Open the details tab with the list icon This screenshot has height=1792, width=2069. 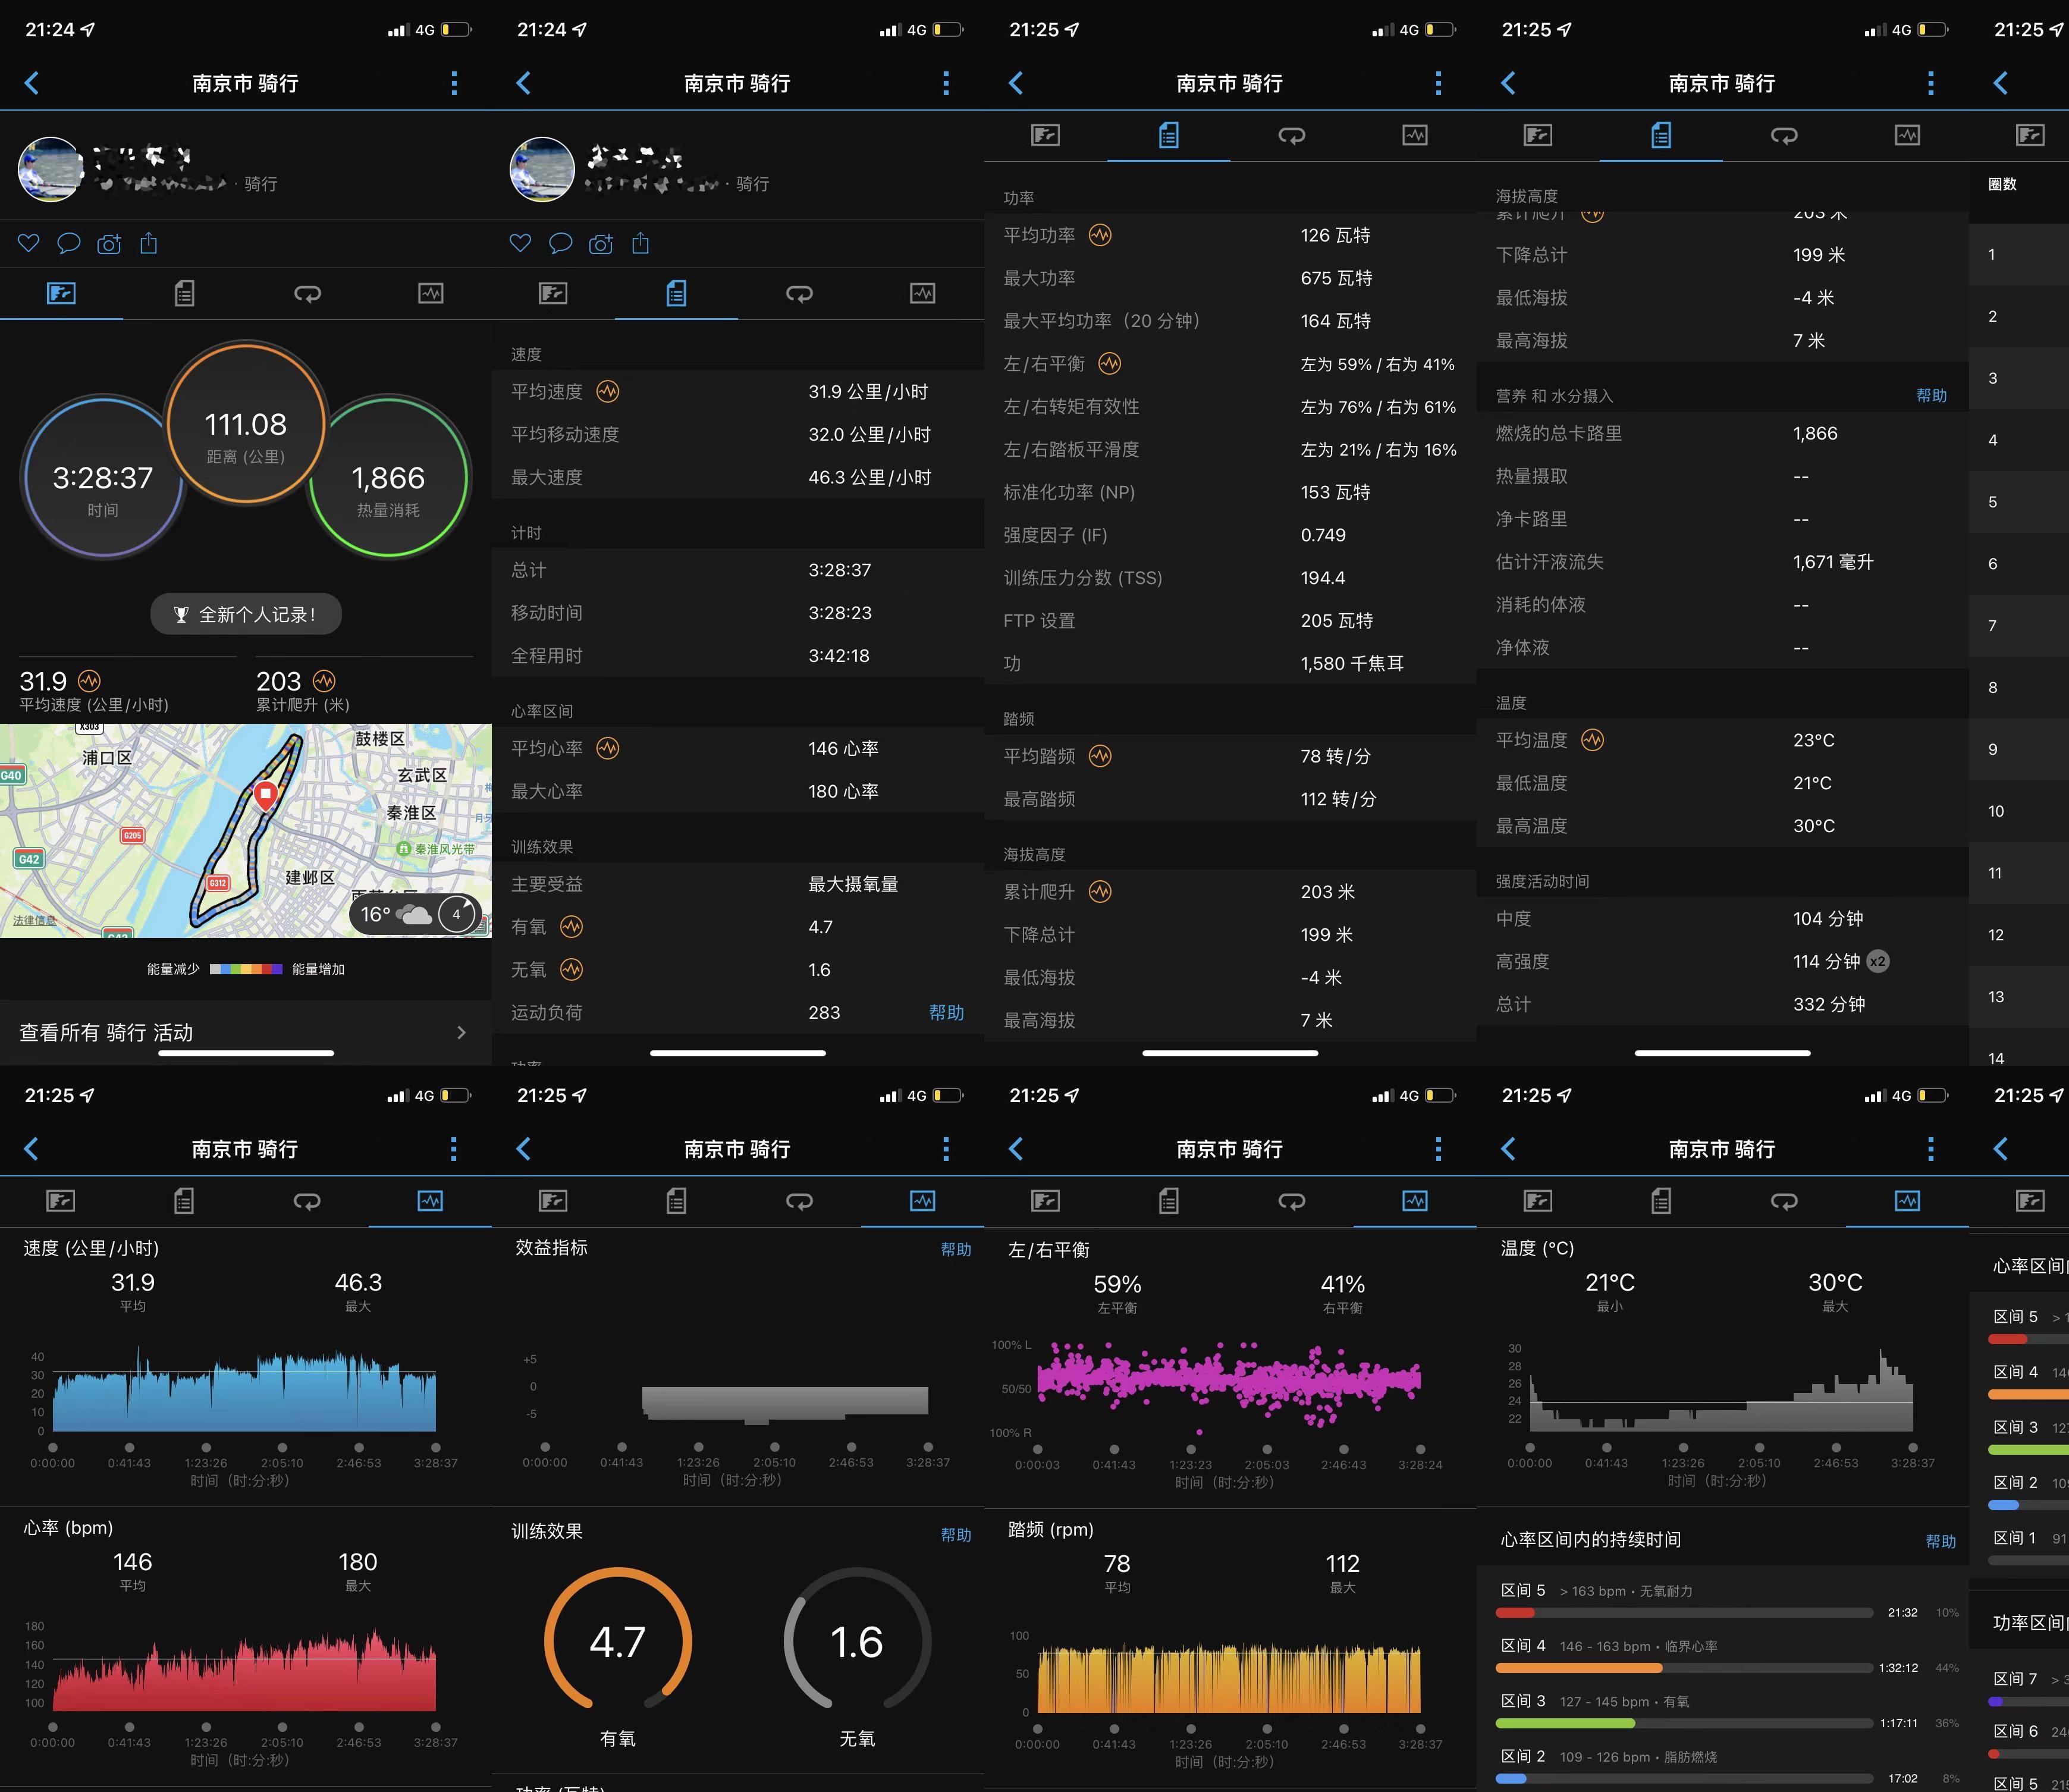(184, 293)
